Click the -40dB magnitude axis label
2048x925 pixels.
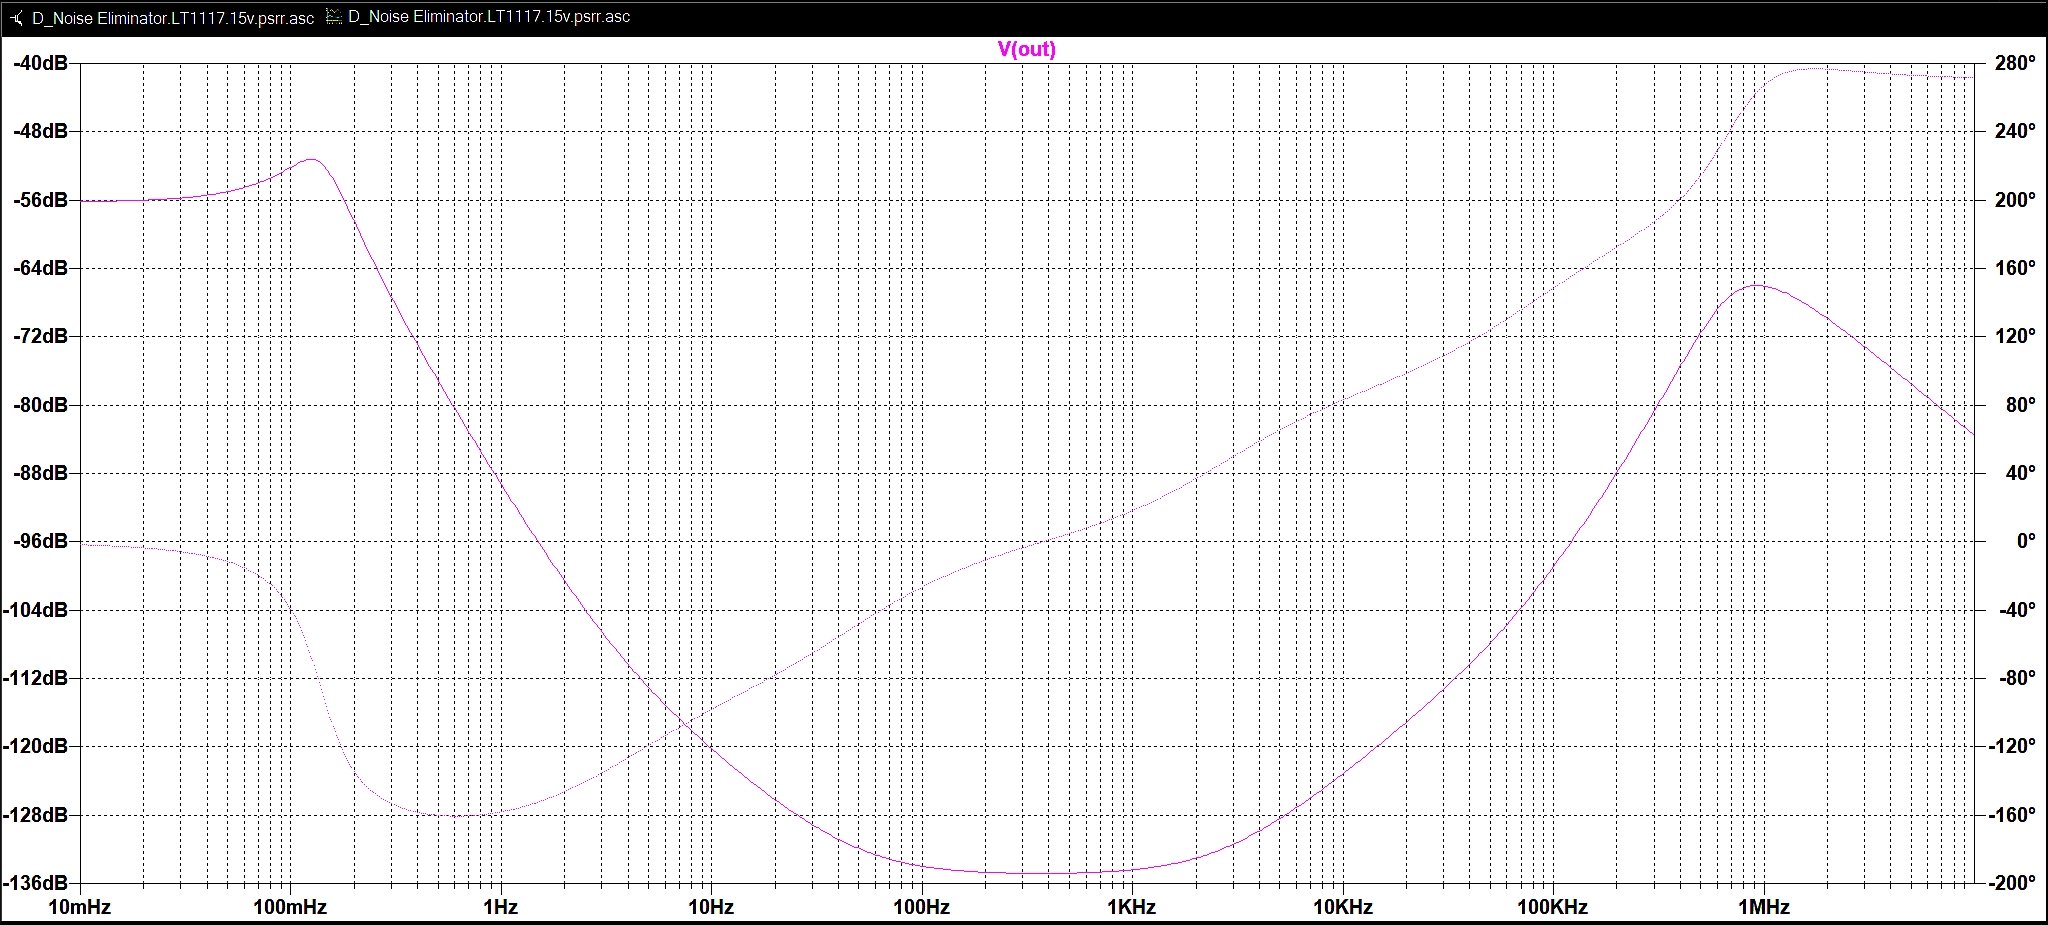41,63
